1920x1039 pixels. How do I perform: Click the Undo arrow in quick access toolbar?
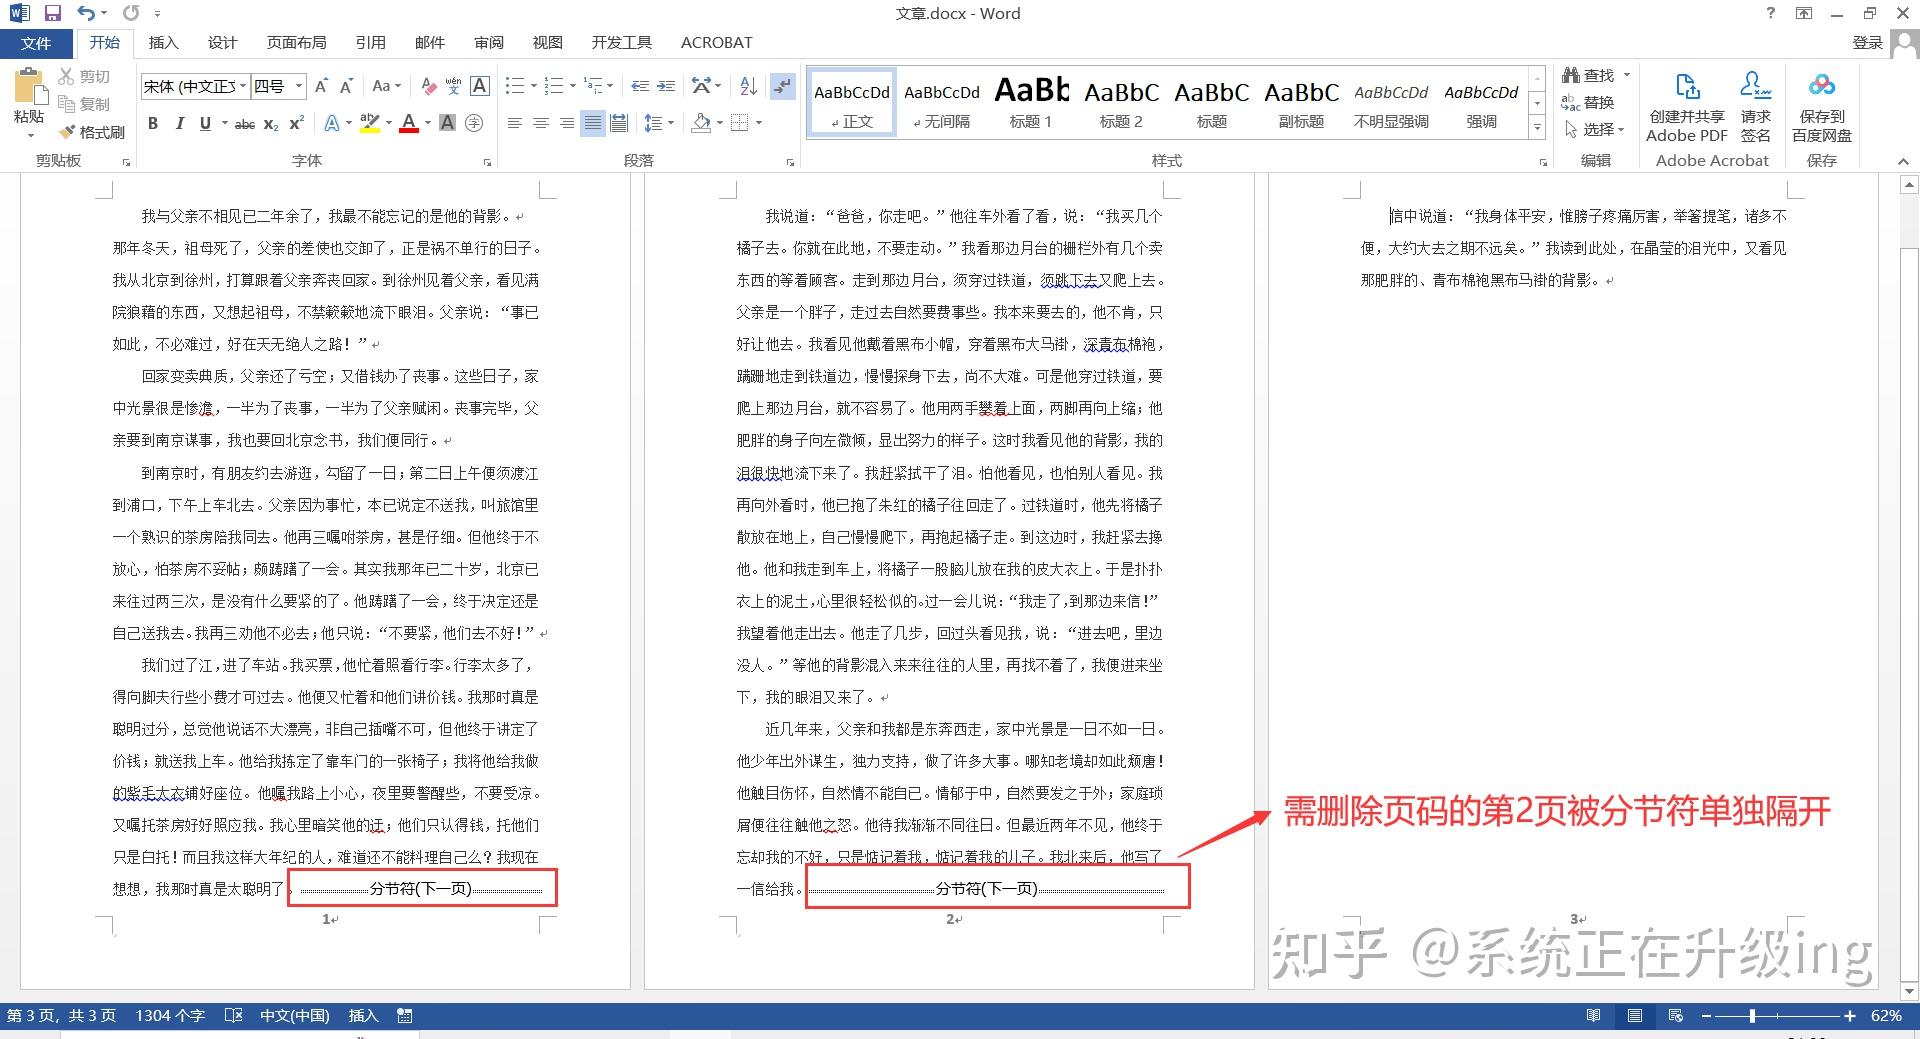(x=86, y=13)
